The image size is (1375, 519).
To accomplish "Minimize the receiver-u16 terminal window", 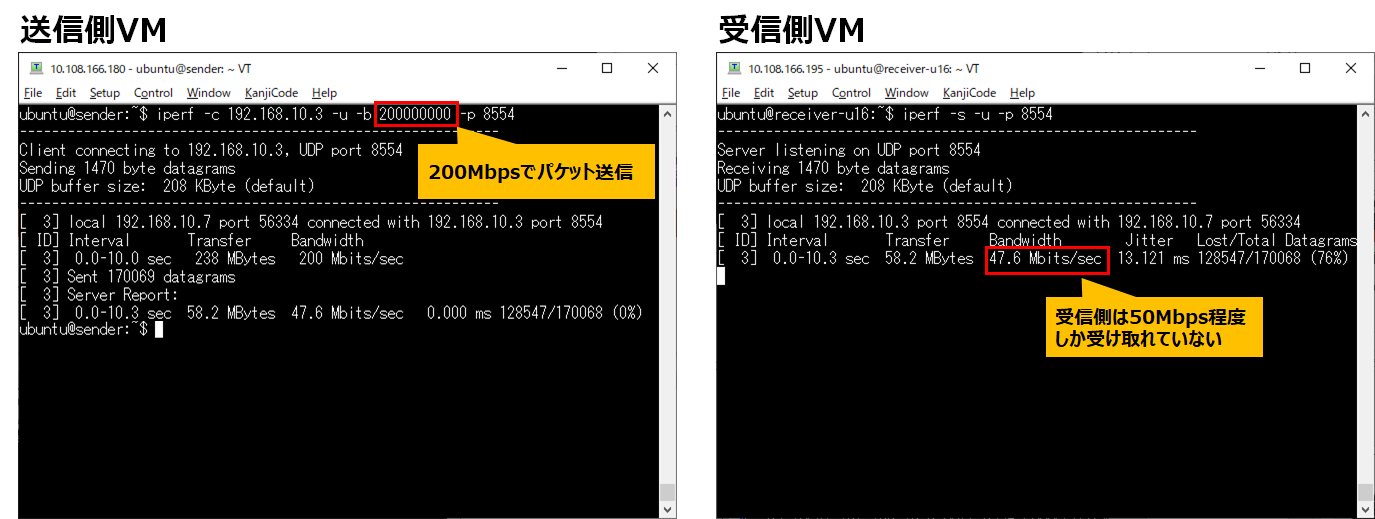I will click(x=1259, y=68).
